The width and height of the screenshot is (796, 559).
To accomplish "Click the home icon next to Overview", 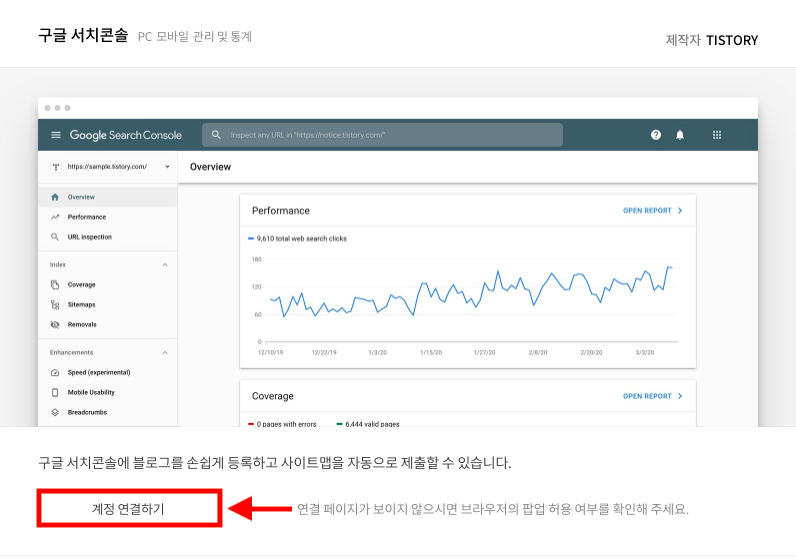I will point(55,197).
